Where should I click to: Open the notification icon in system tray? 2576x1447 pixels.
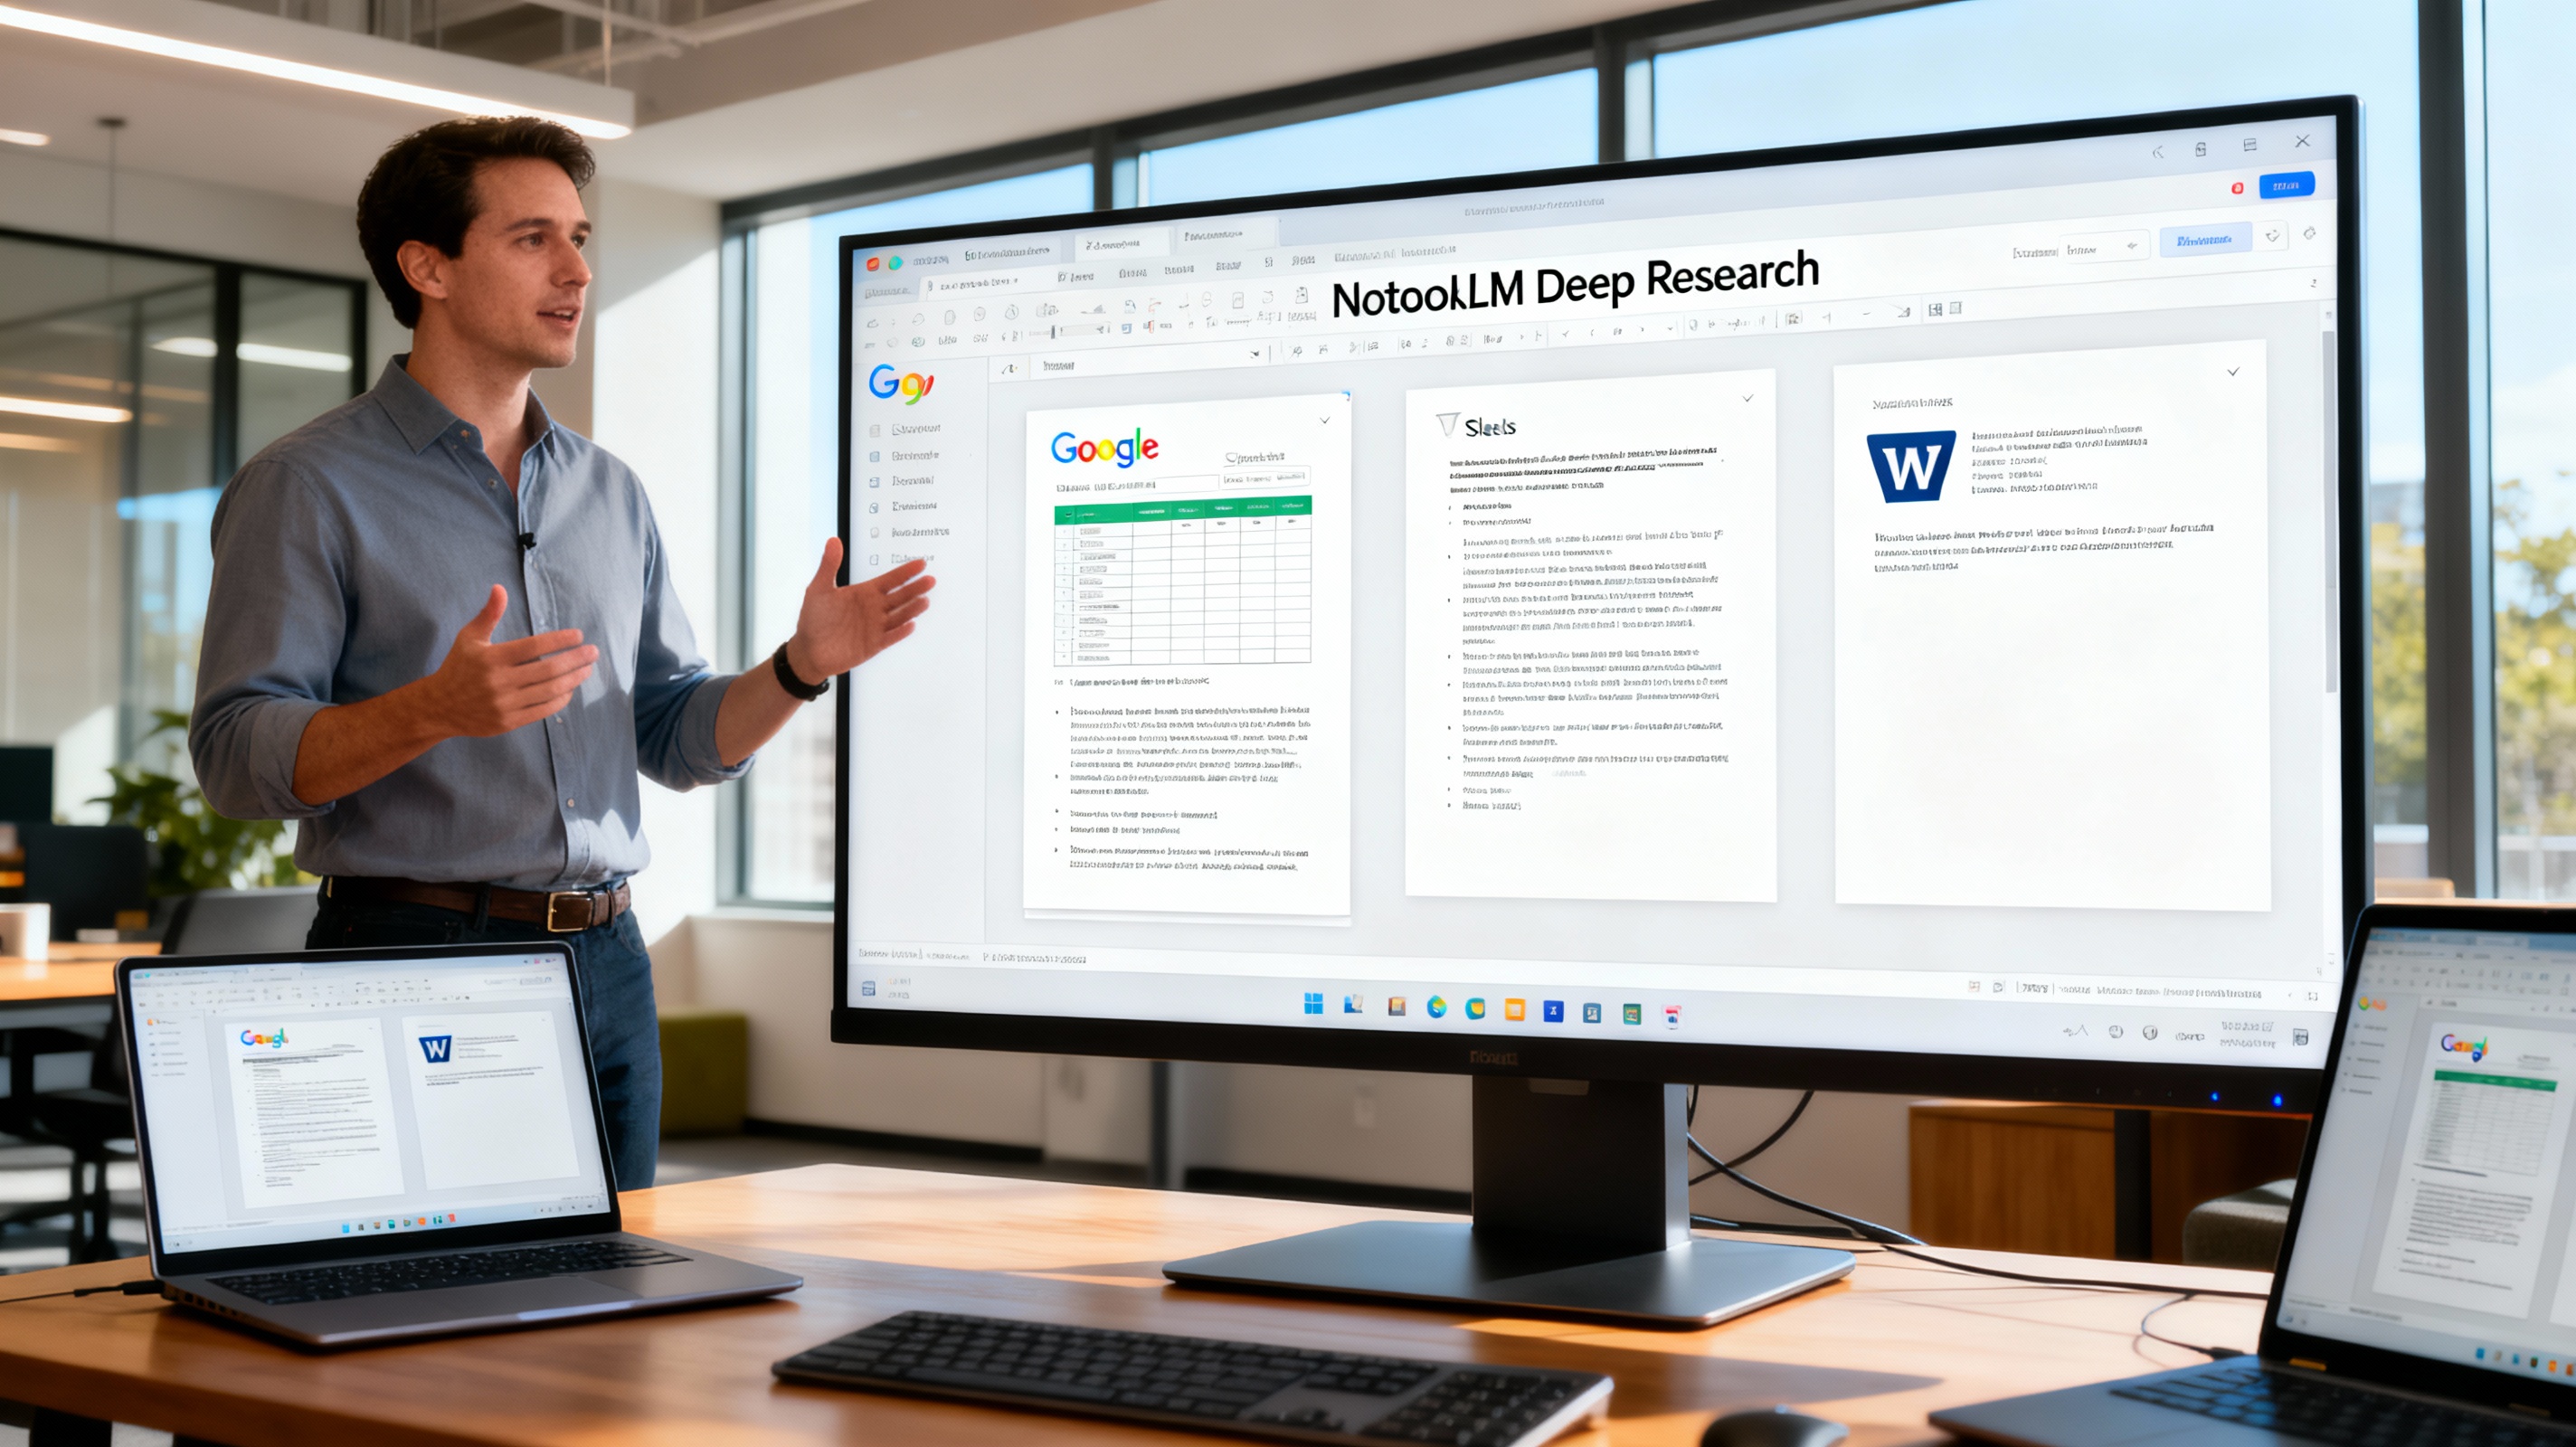coord(2300,1037)
